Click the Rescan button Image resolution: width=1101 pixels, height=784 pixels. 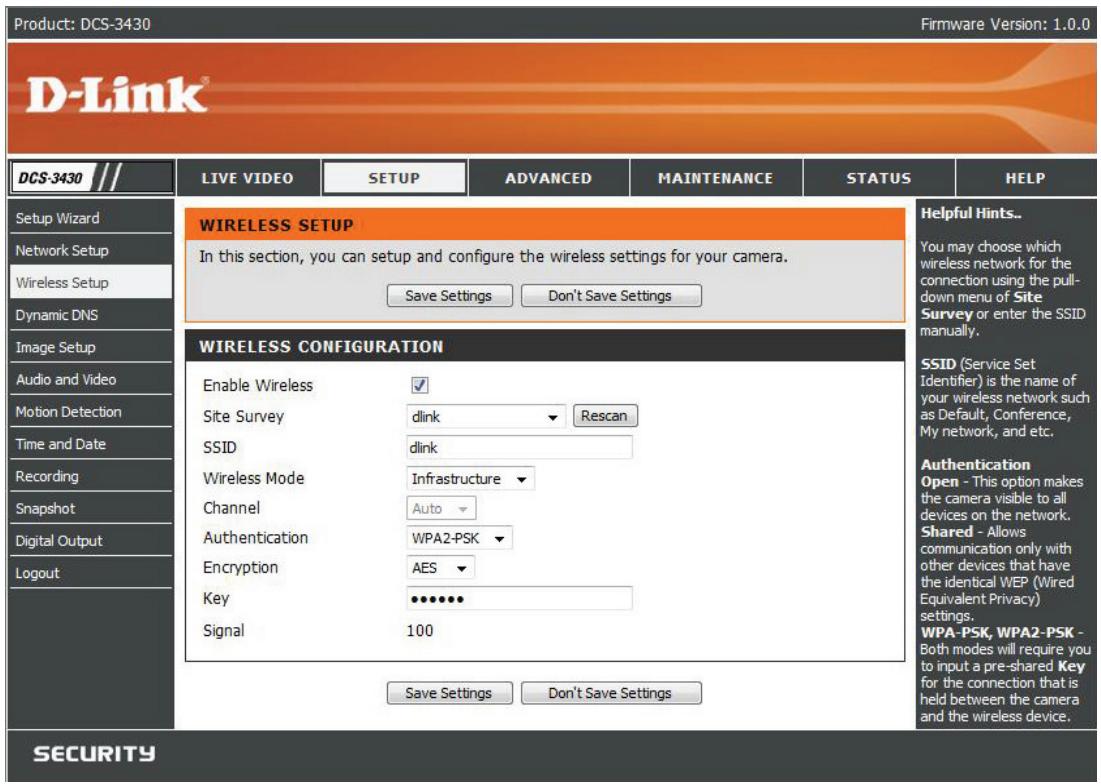[x=605, y=416]
